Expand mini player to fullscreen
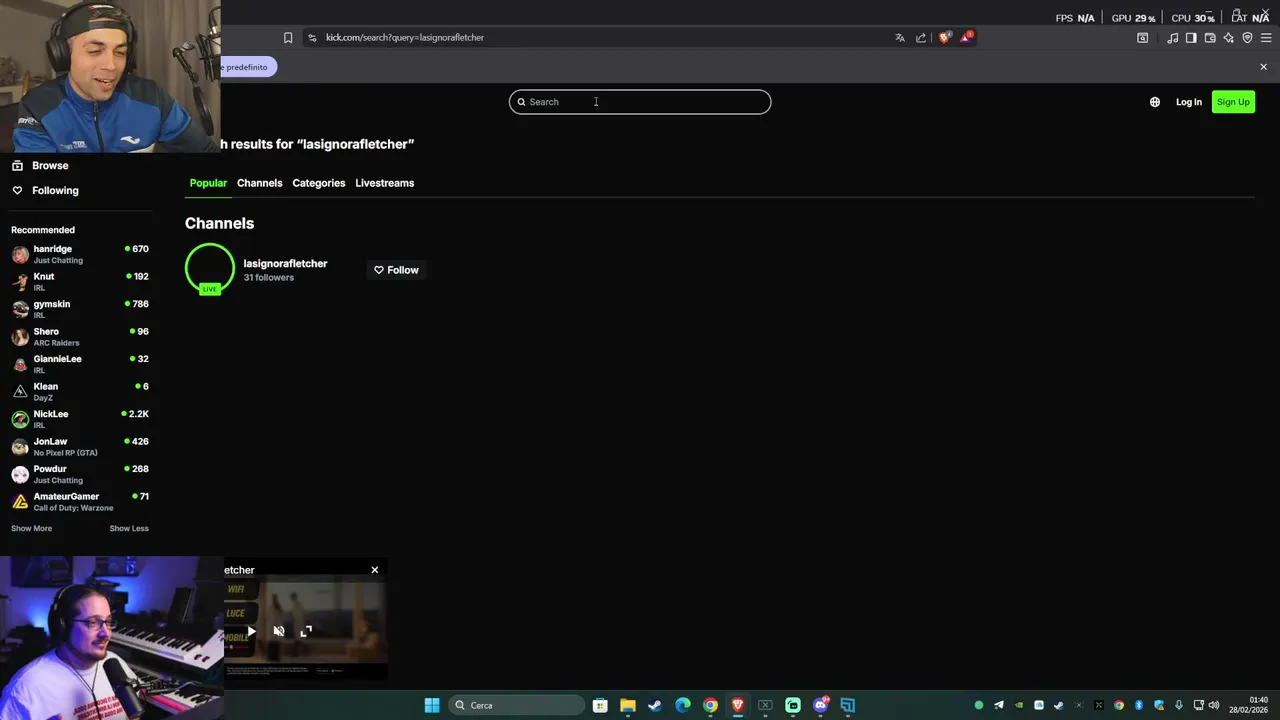The height and width of the screenshot is (720, 1280). (306, 631)
